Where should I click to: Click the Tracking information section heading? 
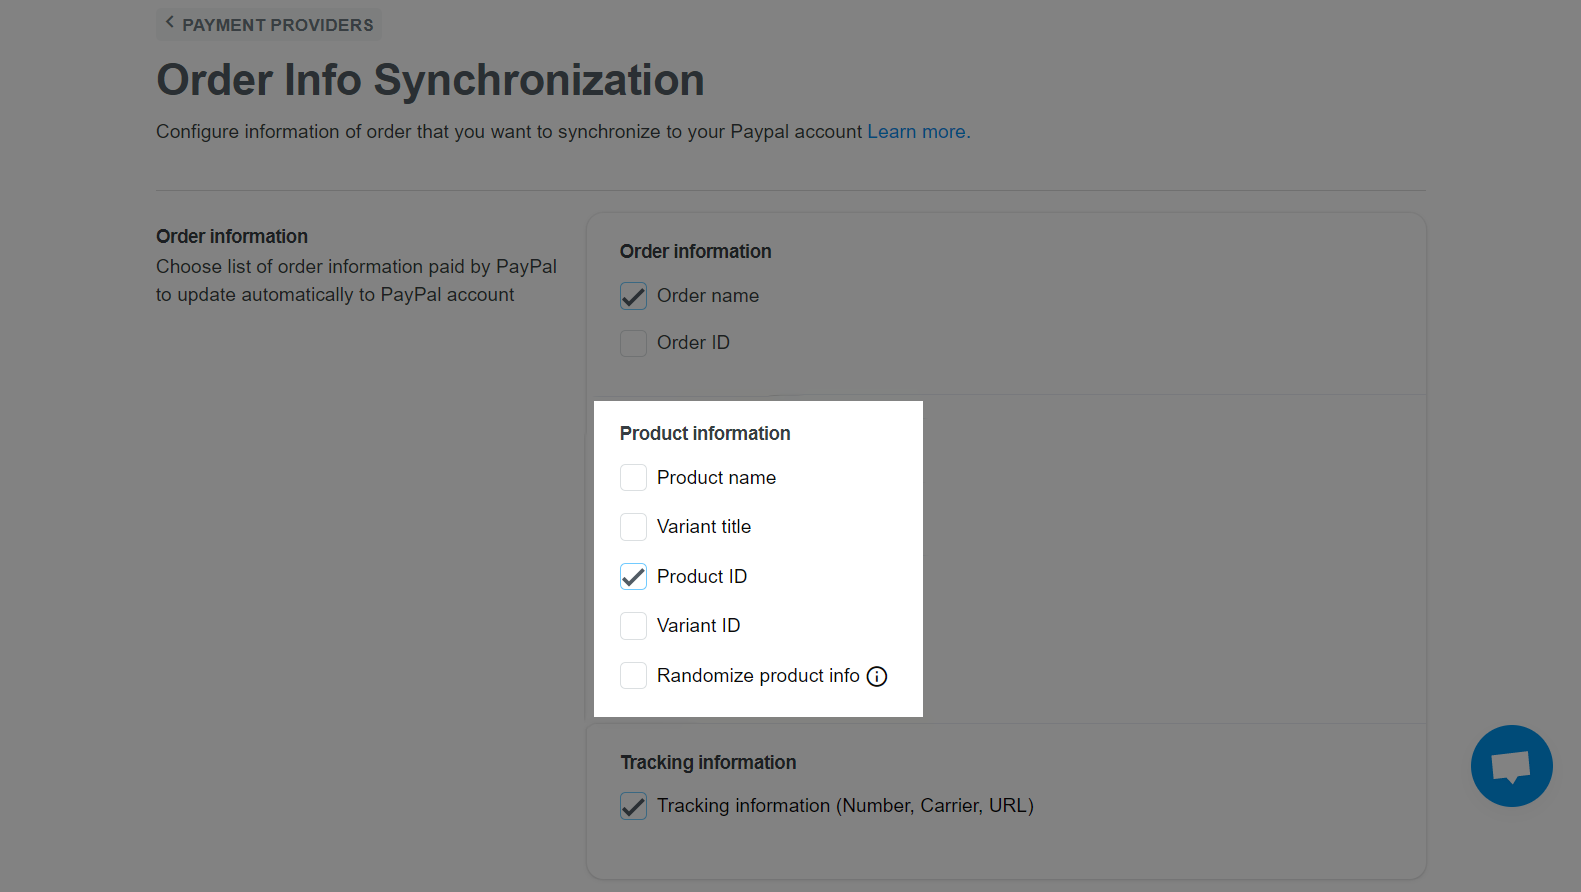pyautogui.click(x=708, y=762)
